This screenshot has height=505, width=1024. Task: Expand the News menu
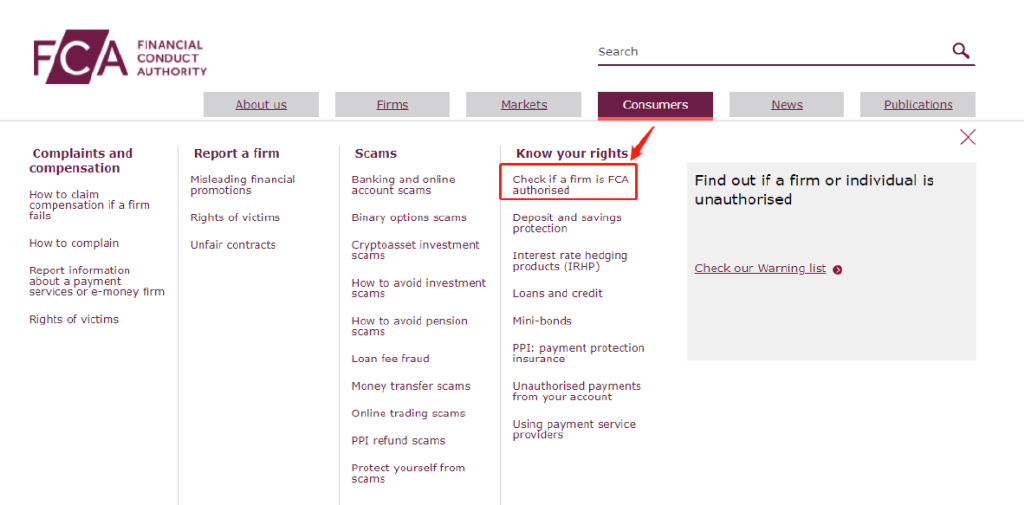(786, 105)
